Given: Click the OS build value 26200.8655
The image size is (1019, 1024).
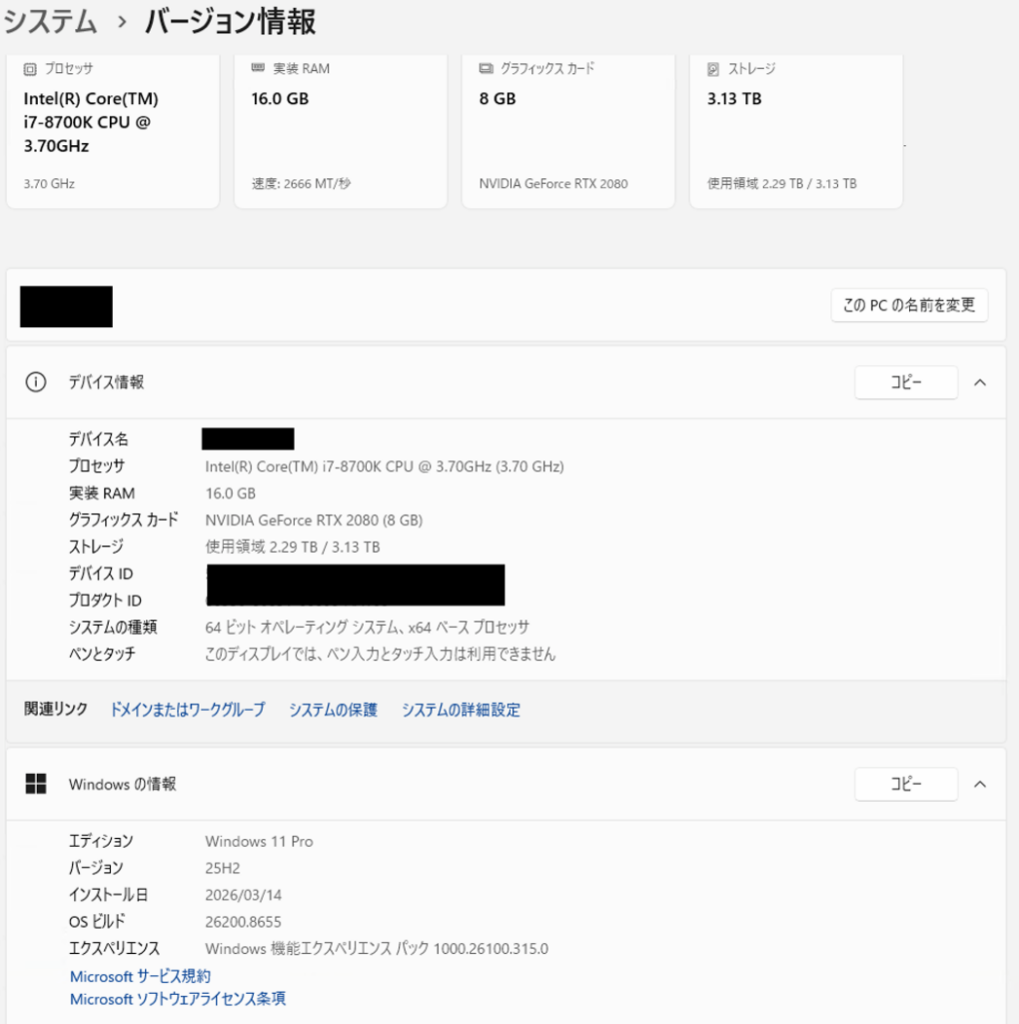Looking at the screenshot, I should coord(243,921).
